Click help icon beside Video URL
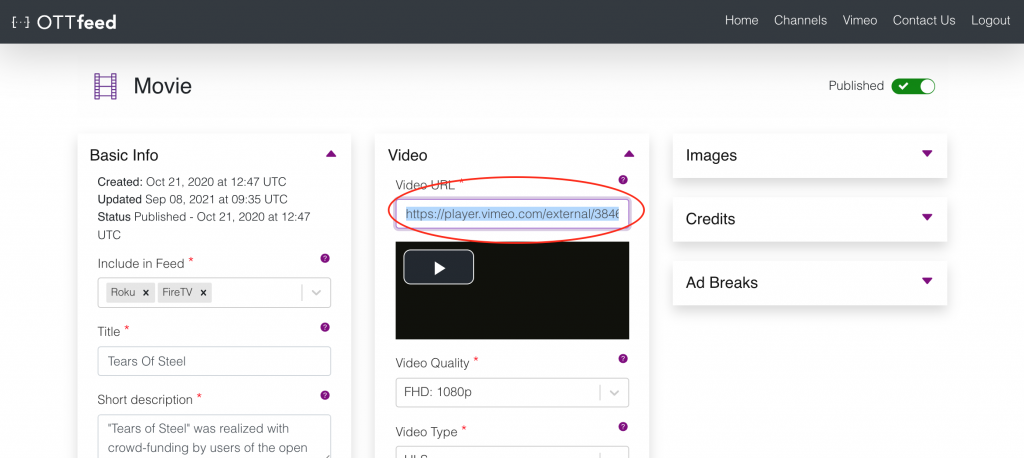 click(x=623, y=180)
